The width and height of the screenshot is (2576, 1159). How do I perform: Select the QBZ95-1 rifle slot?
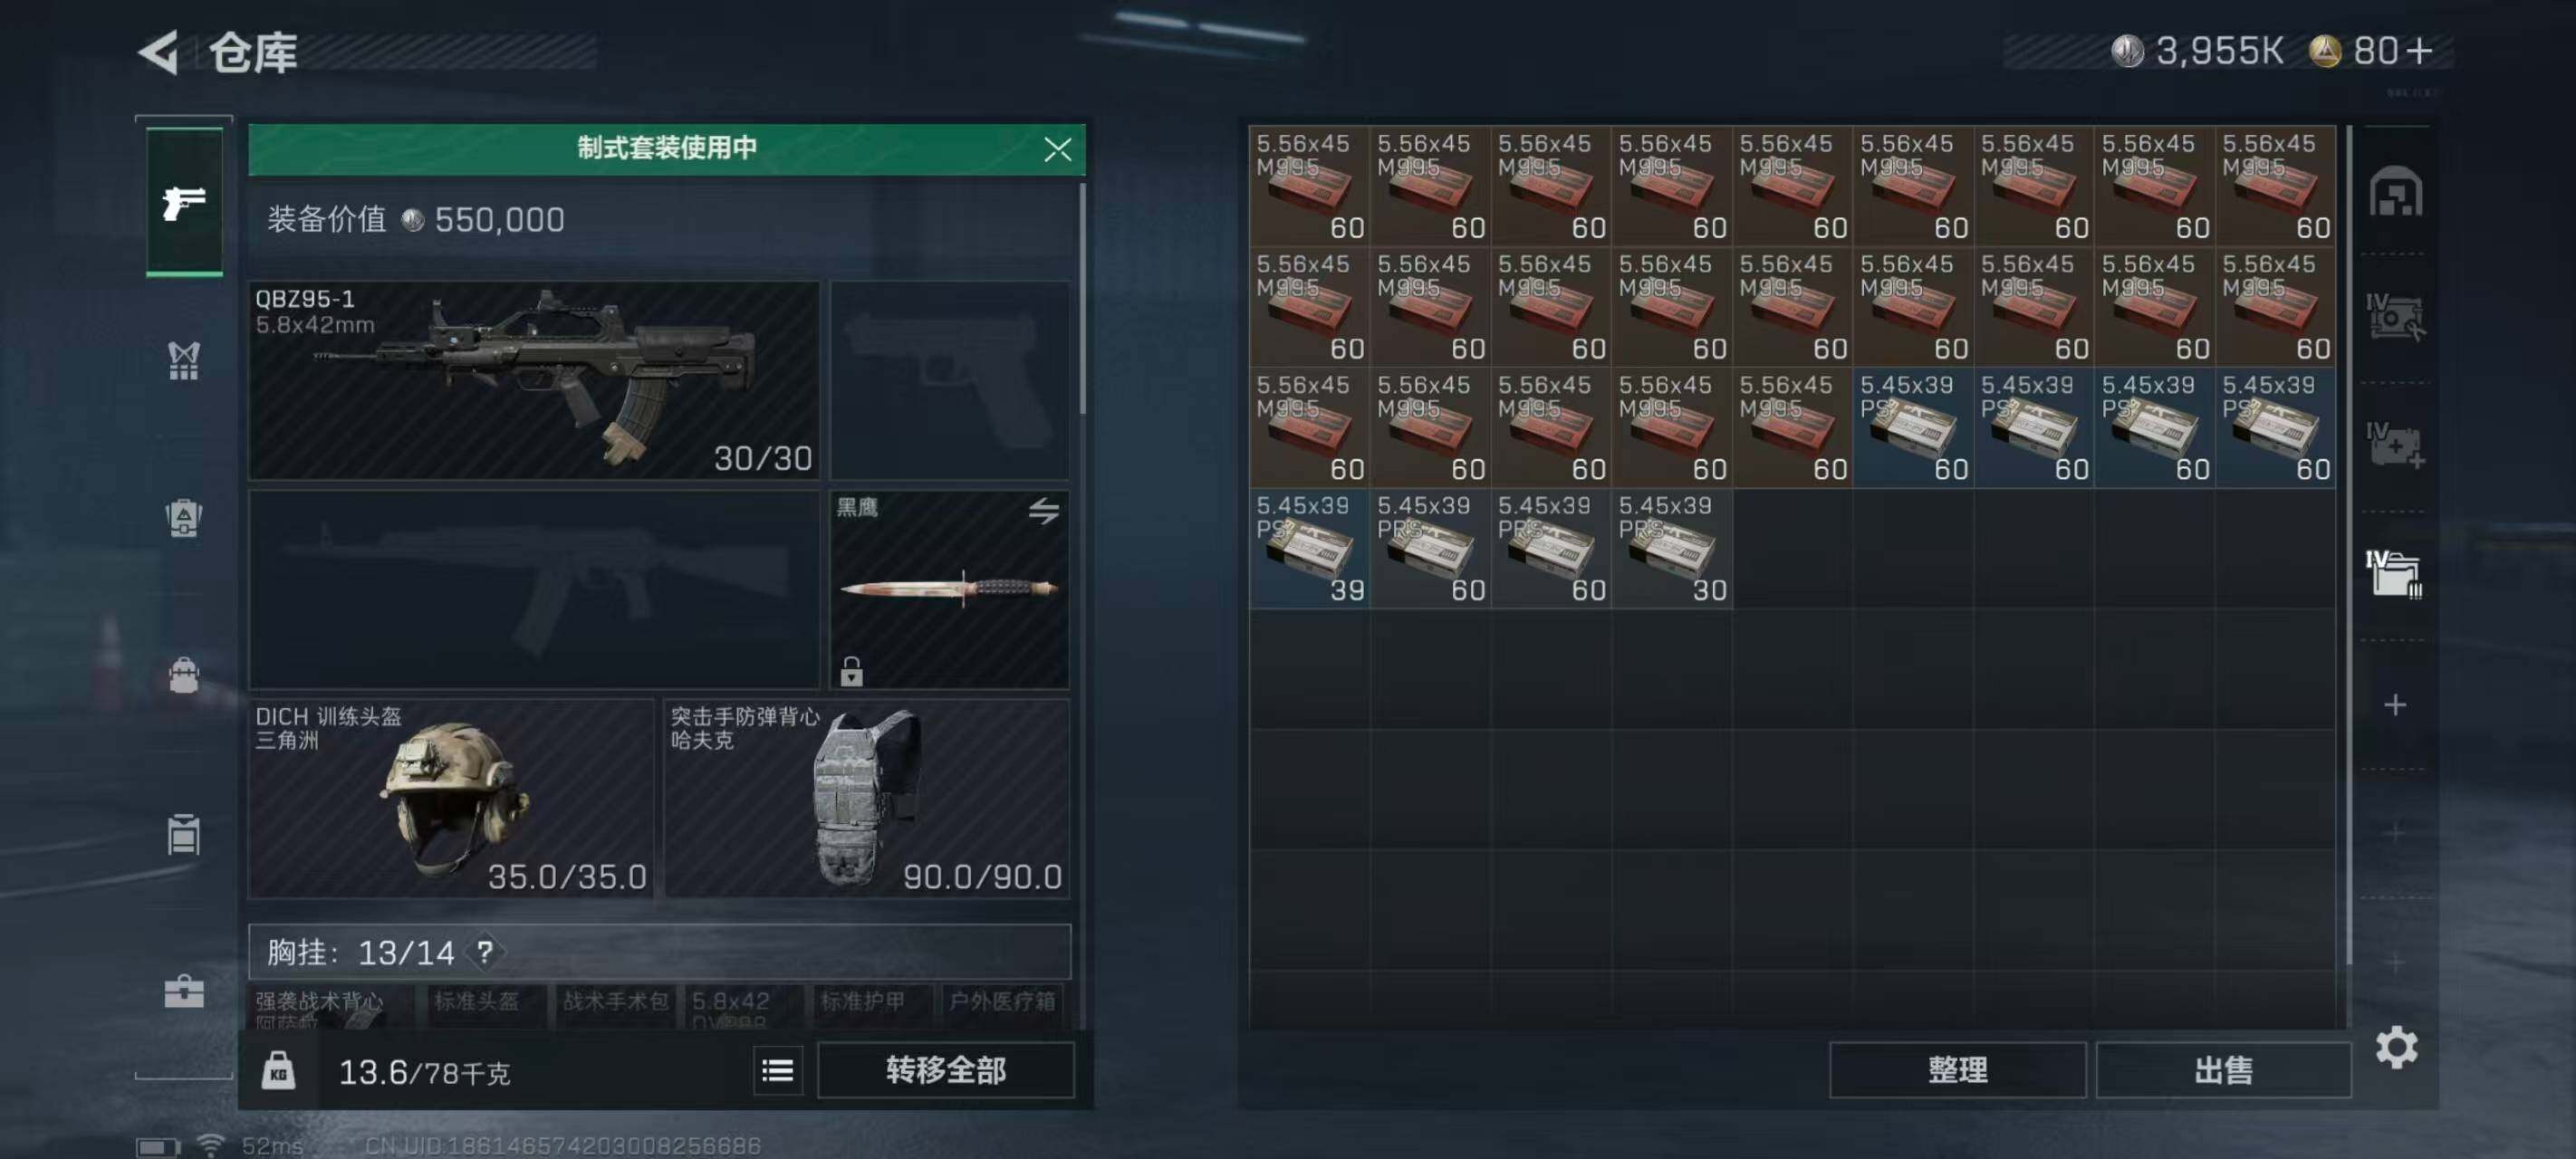(x=534, y=380)
